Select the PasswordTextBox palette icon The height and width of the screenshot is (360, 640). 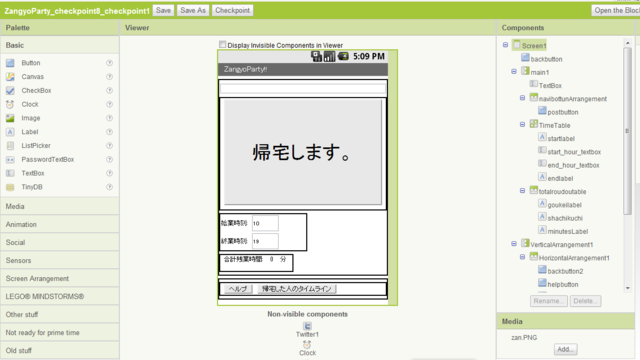(10, 160)
